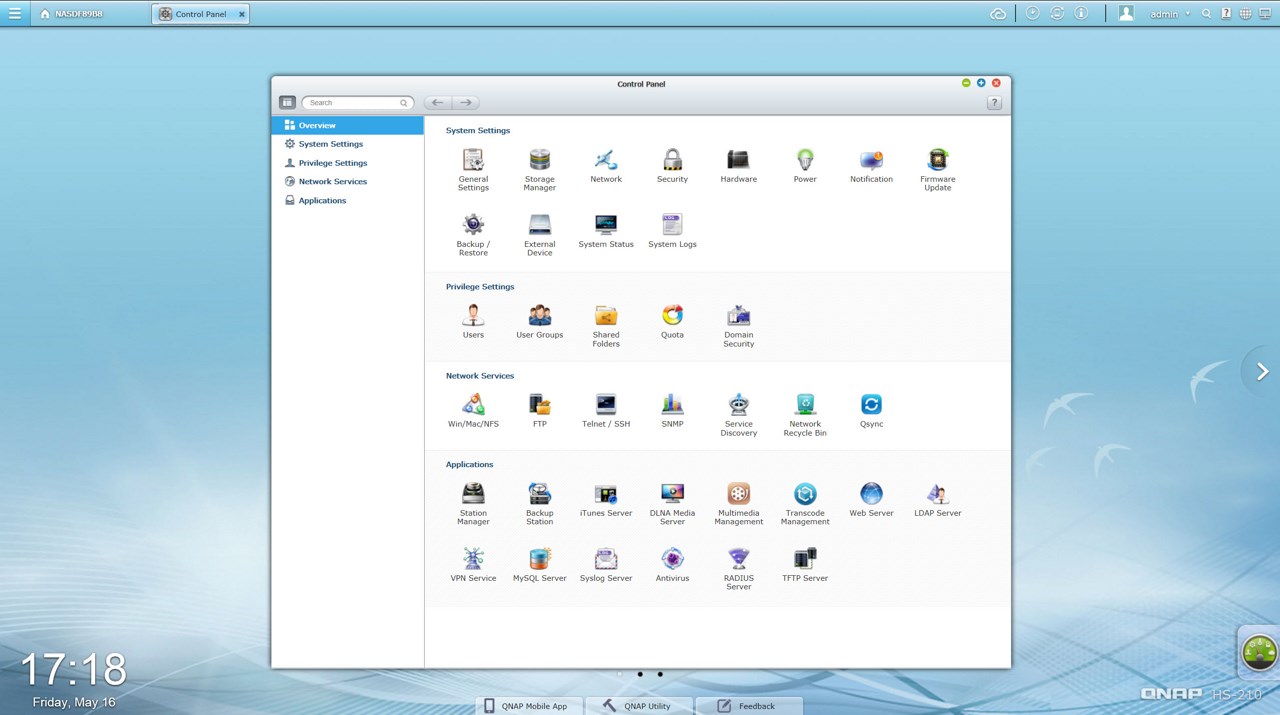Select Network Services in the sidebar
The image size is (1280, 715).
[x=347, y=182]
